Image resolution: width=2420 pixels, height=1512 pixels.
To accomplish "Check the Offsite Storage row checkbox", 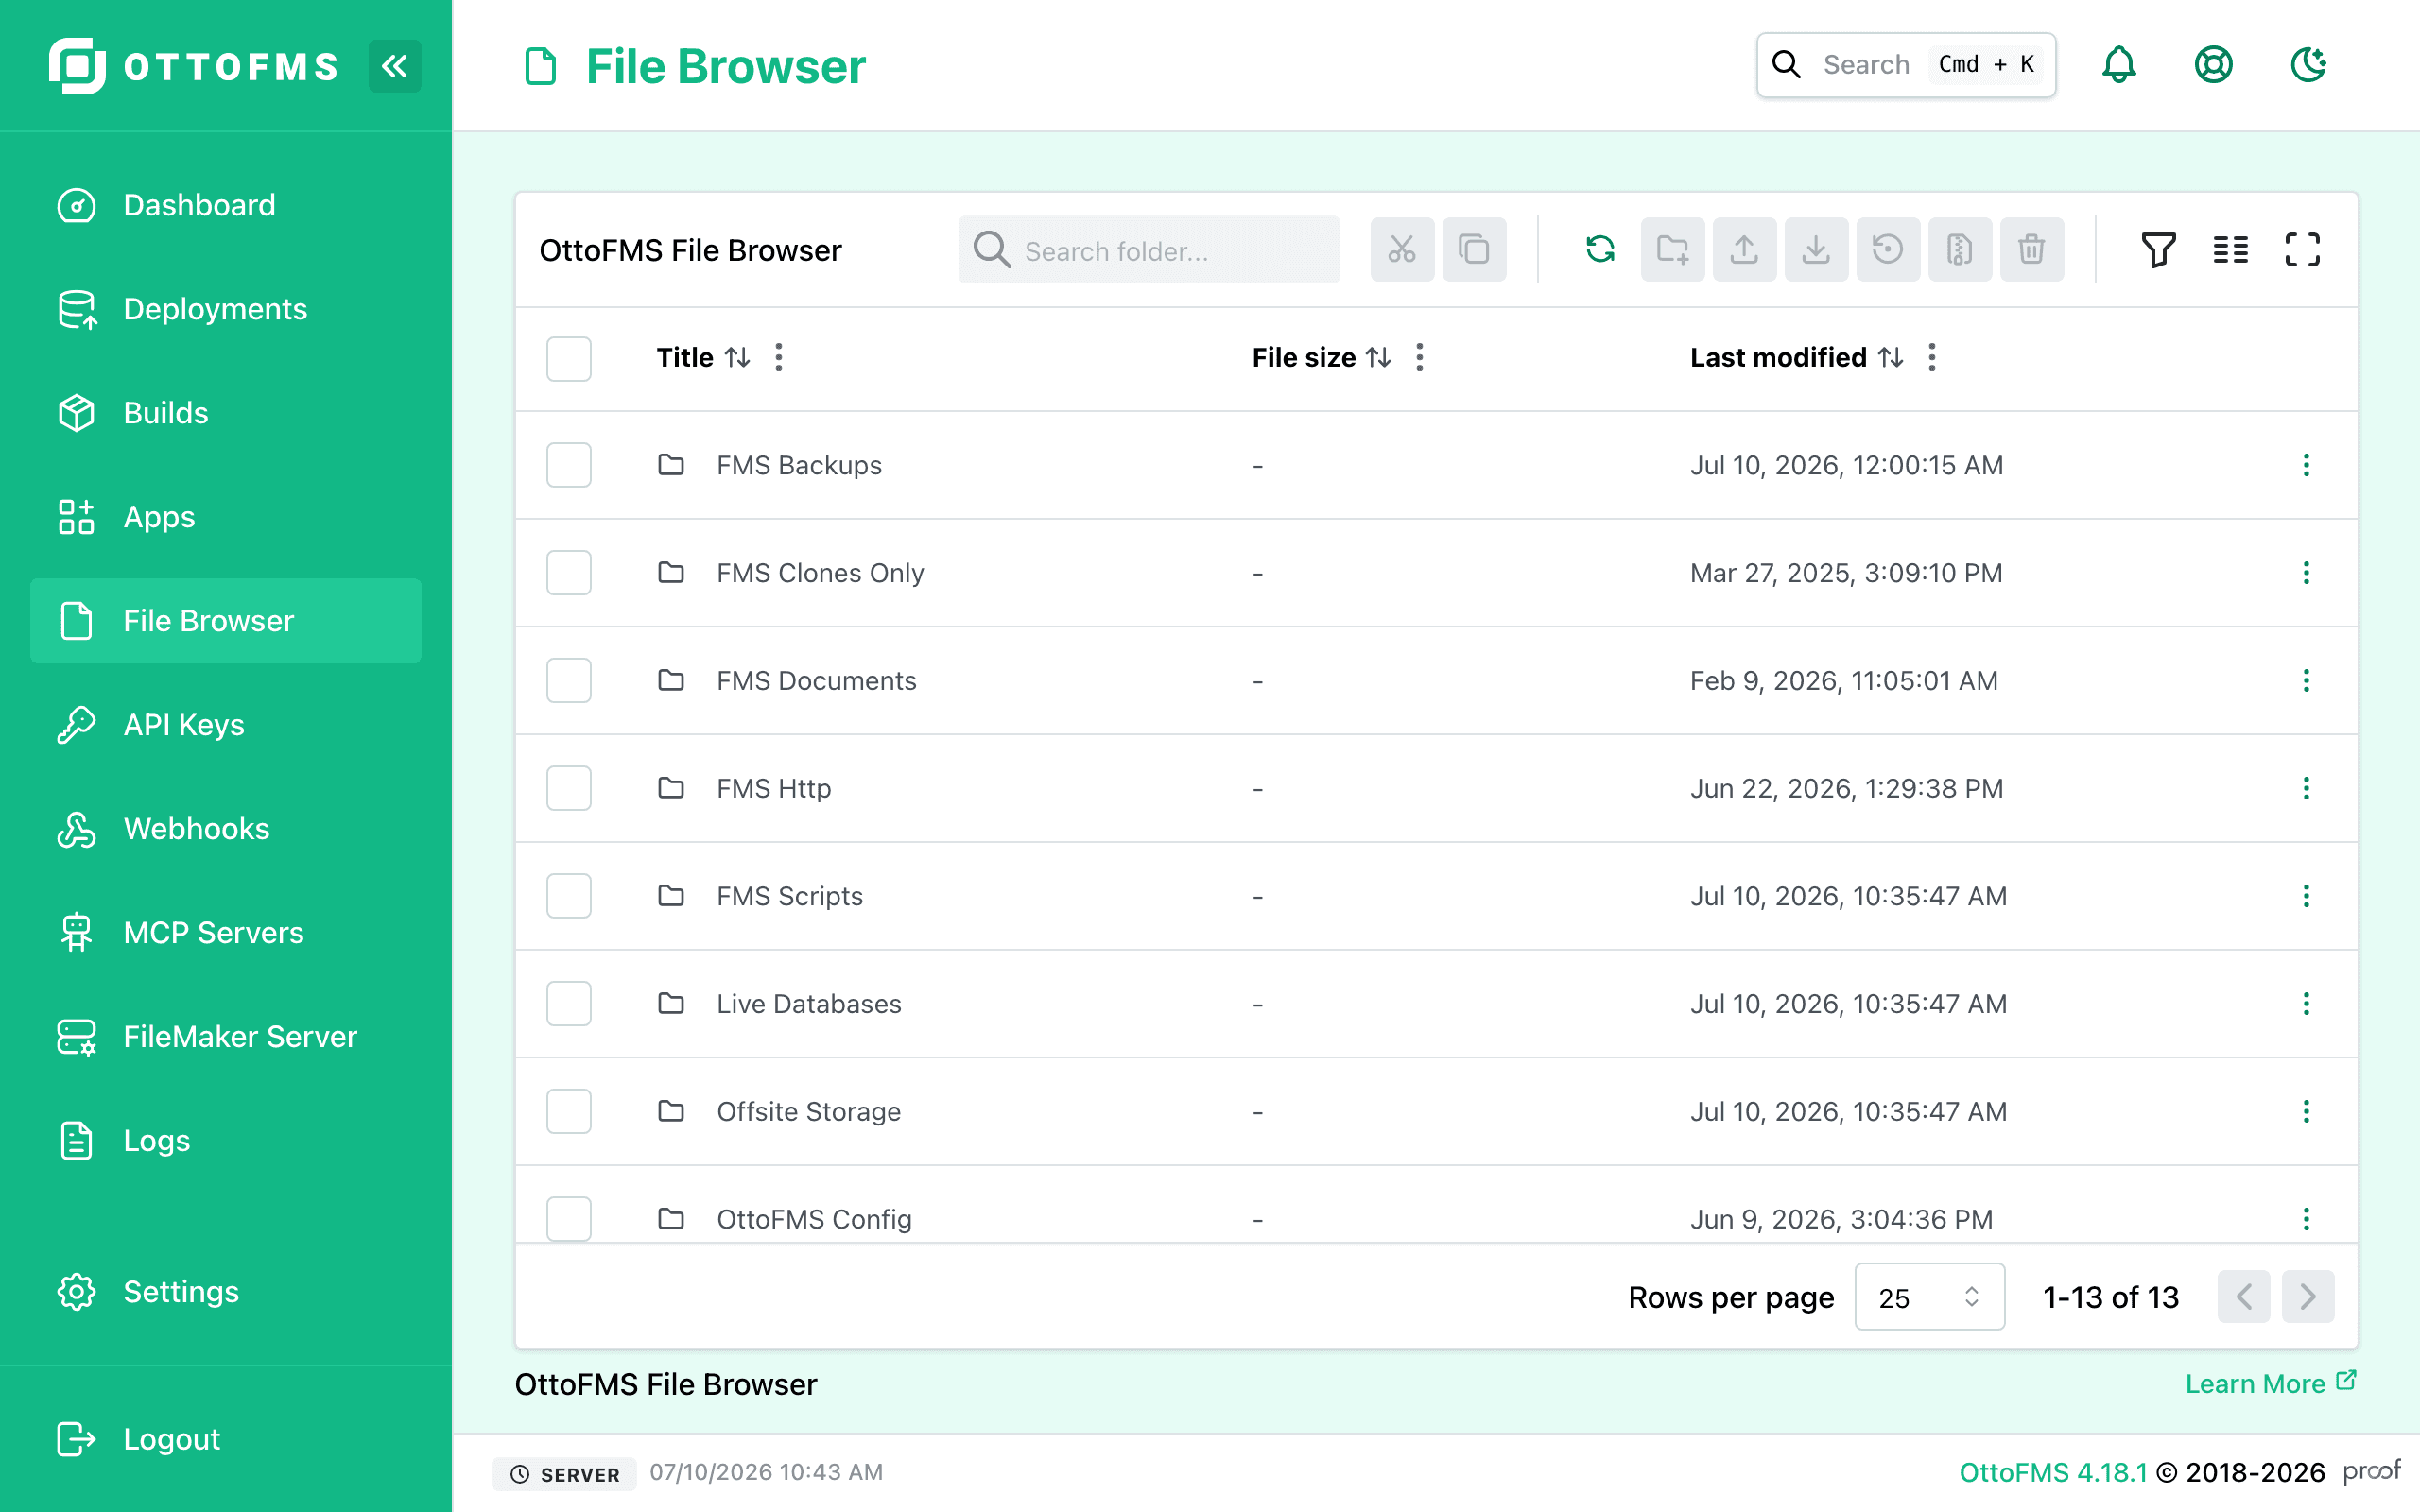I will coord(569,1112).
